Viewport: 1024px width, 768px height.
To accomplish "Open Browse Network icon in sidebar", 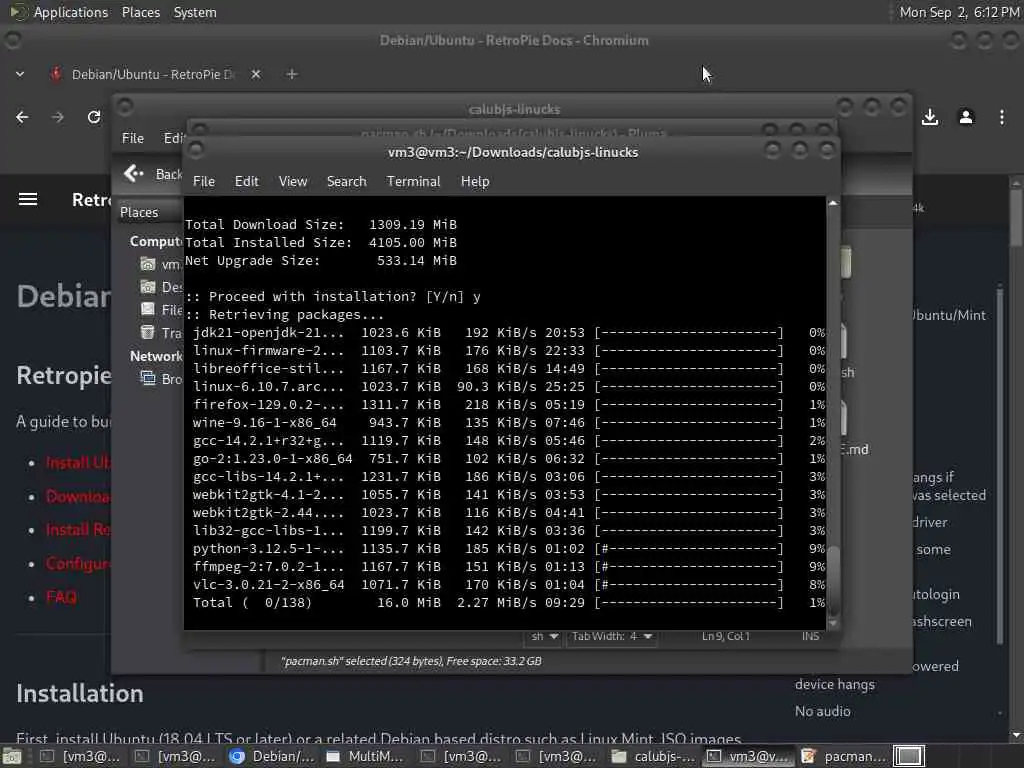I will click(x=148, y=379).
